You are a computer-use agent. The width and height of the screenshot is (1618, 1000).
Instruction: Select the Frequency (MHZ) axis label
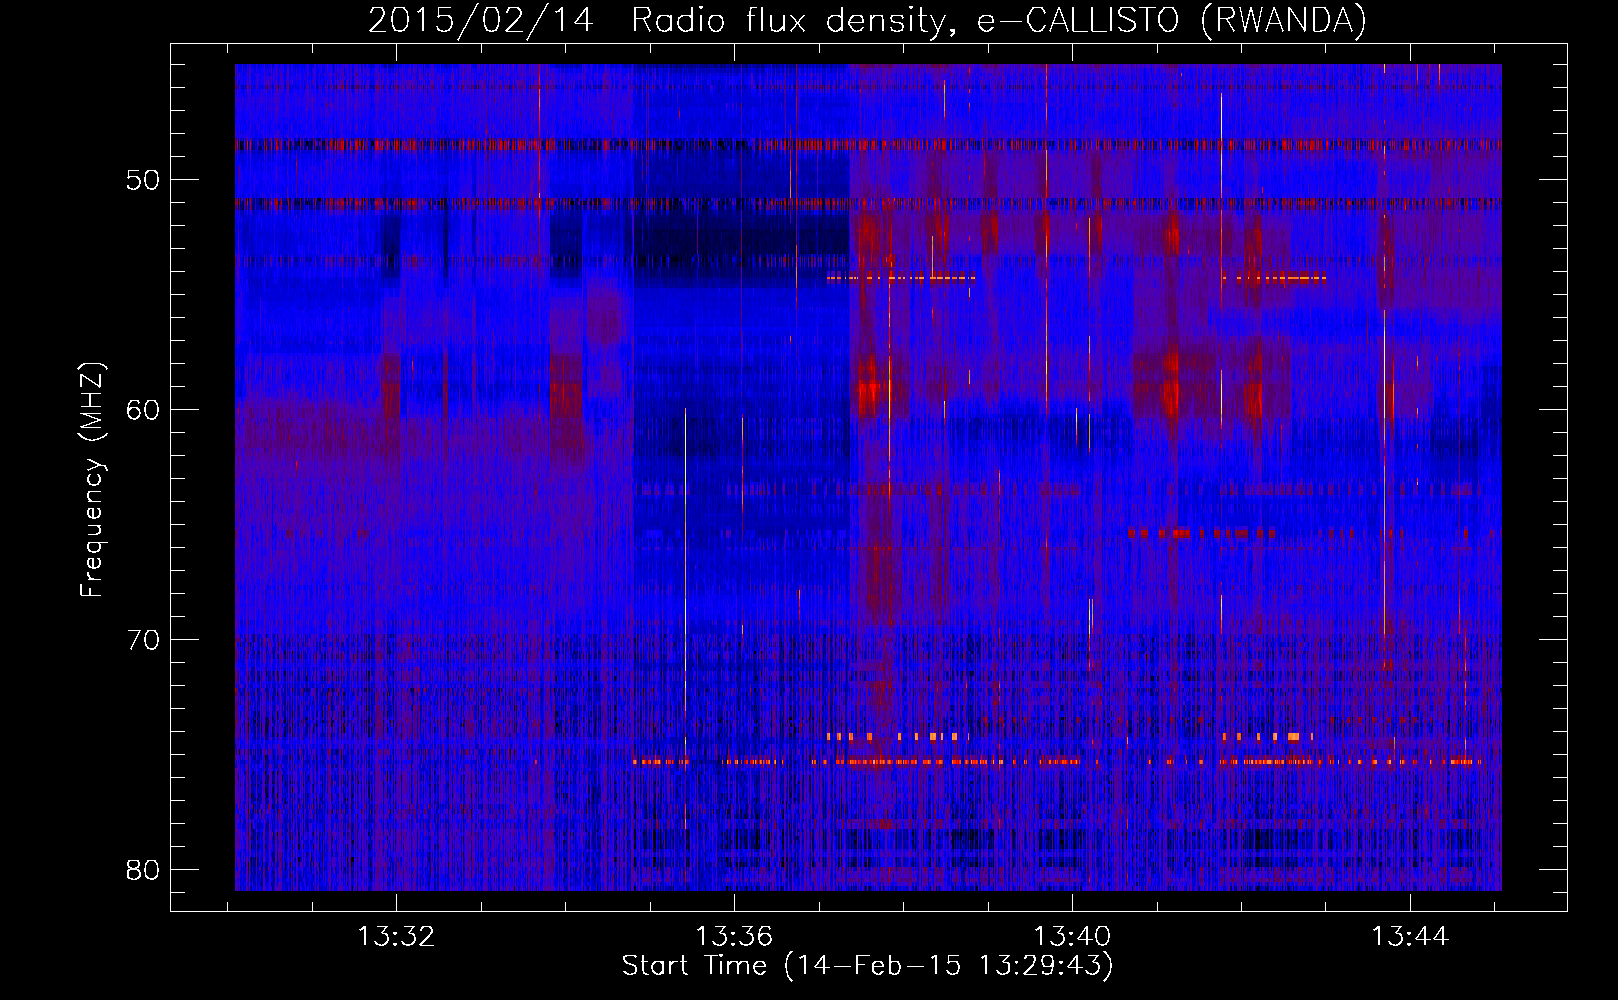click(x=92, y=480)
